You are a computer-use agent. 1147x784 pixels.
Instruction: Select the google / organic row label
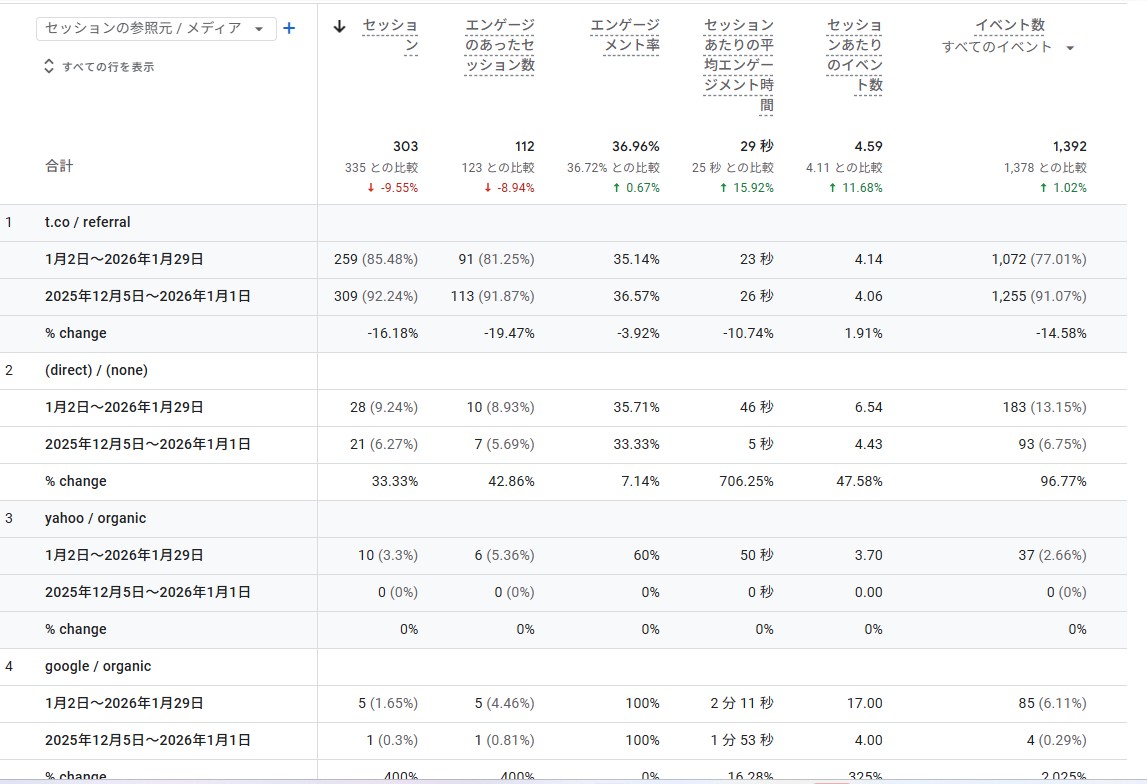[98, 666]
